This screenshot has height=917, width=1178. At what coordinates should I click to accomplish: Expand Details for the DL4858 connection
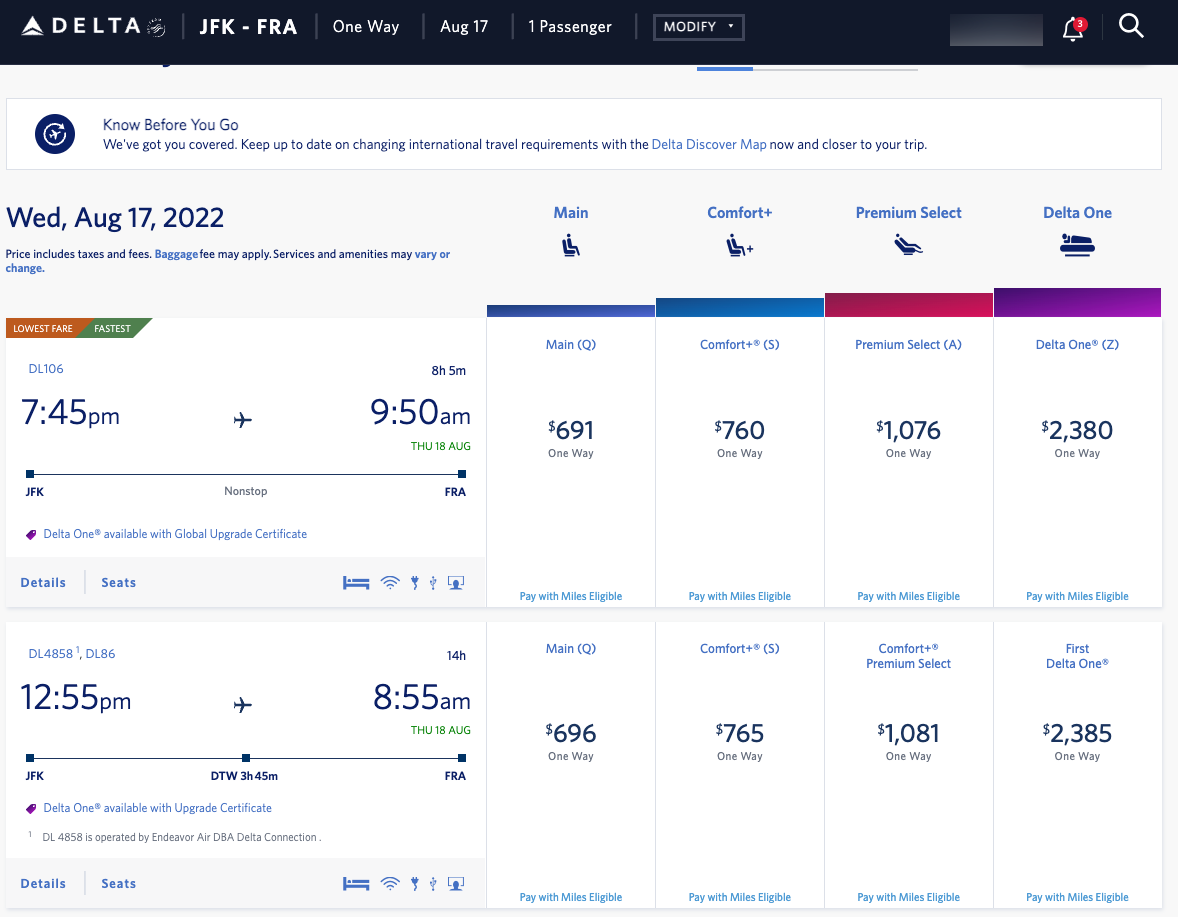coord(43,882)
